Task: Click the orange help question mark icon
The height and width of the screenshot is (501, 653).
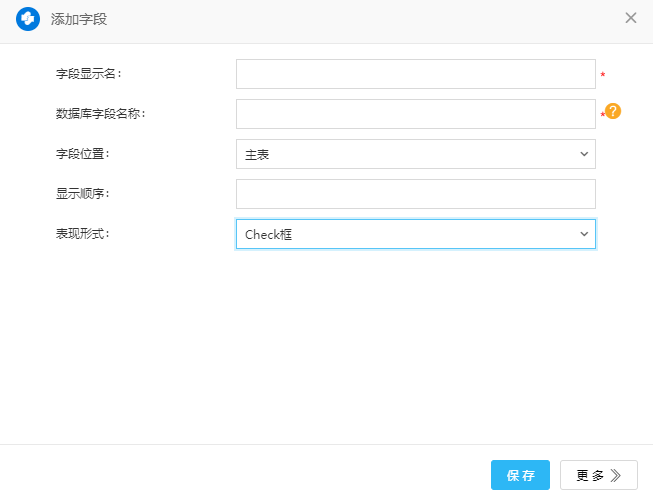Action: (x=613, y=112)
